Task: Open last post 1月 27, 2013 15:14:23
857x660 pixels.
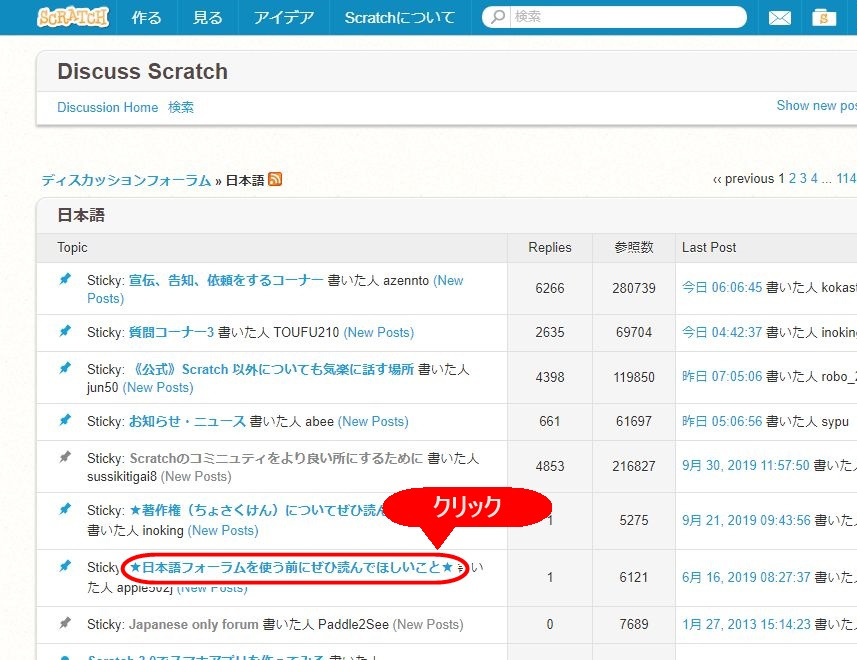Action: pyautogui.click(x=746, y=624)
